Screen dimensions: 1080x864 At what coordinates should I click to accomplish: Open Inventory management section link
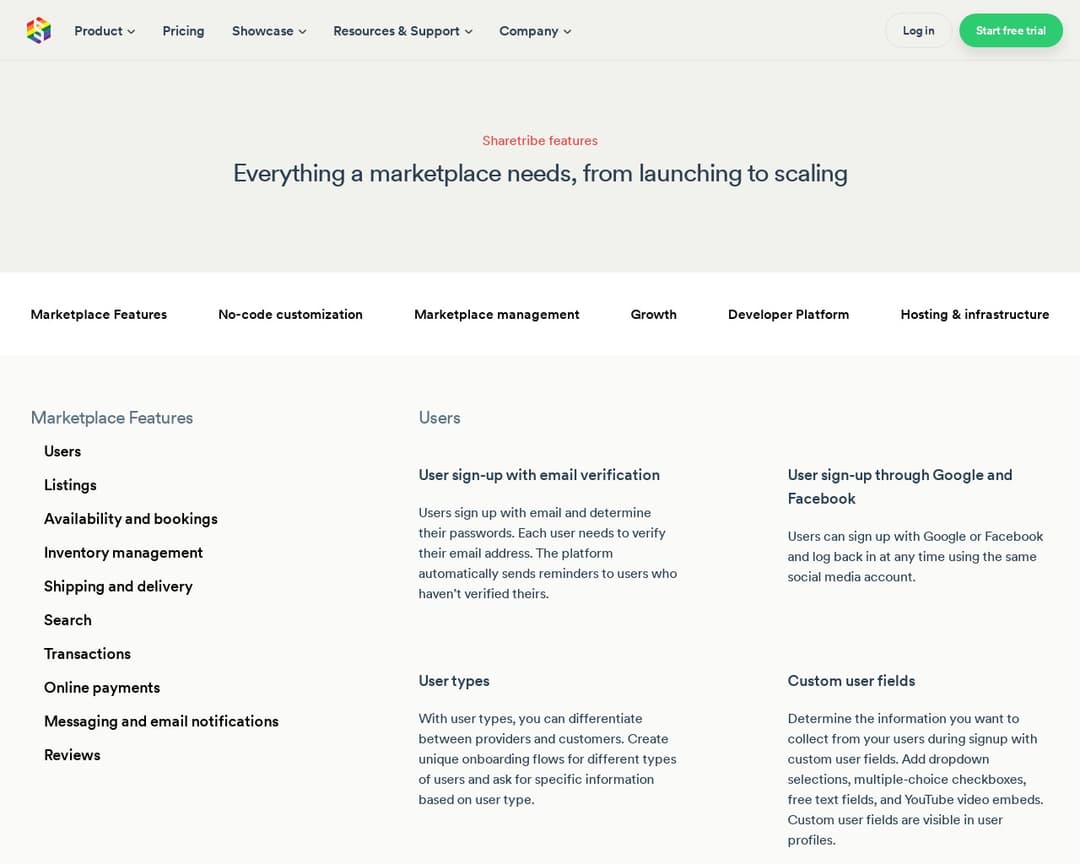tap(123, 553)
